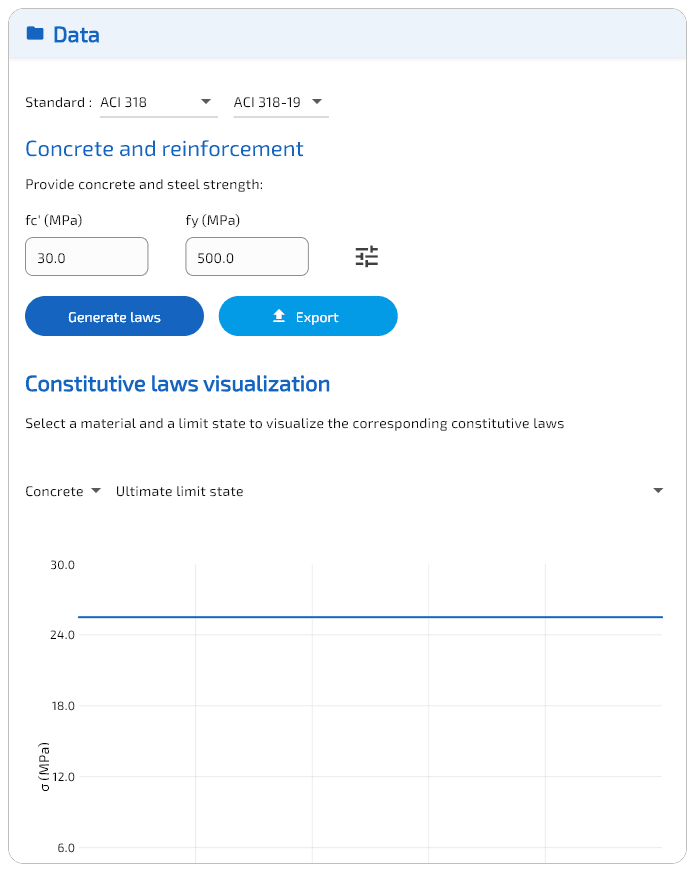
Task: Open the ACI 318 standard dropdown
Action: pyautogui.click(x=157, y=102)
